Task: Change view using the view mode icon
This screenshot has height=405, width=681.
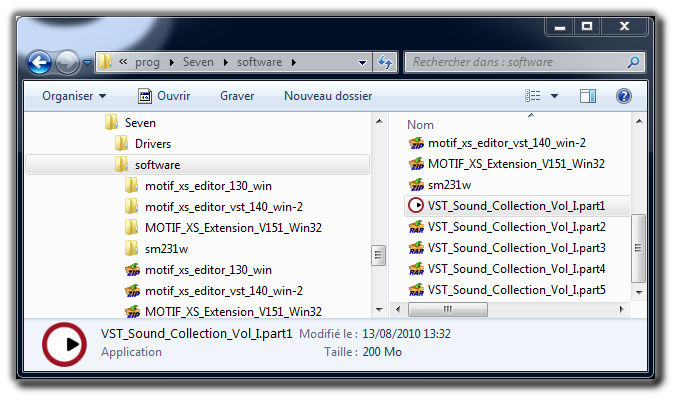Action: pyautogui.click(x=532, y=96)
